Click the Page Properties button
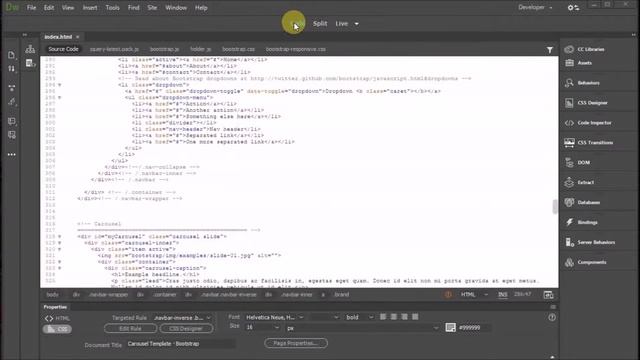Viewport: 640px width, 360px height. pyautogui.click(x=296, y=343)
